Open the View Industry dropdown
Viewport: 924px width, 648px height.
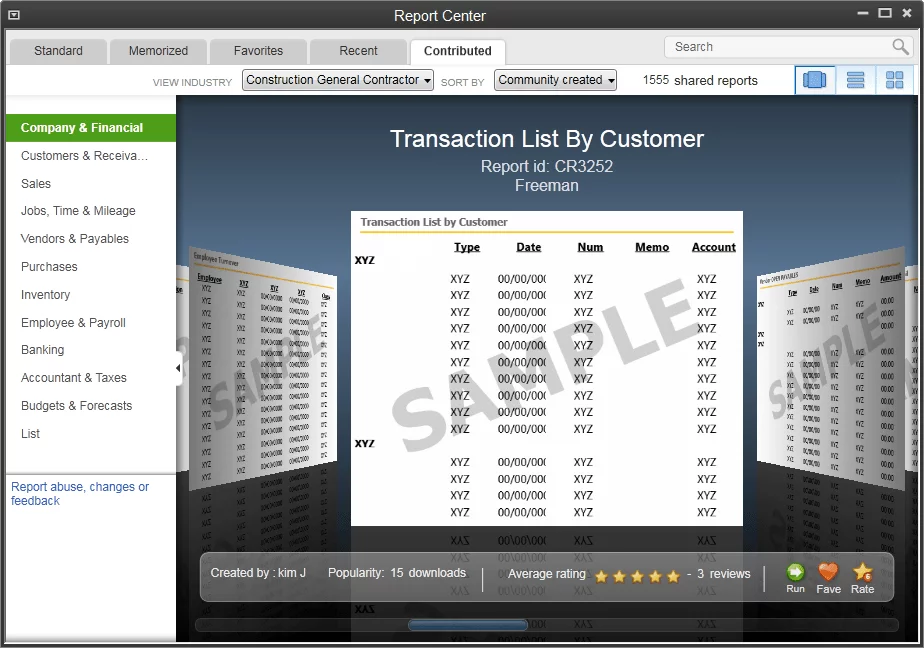[x=337, y=80]
